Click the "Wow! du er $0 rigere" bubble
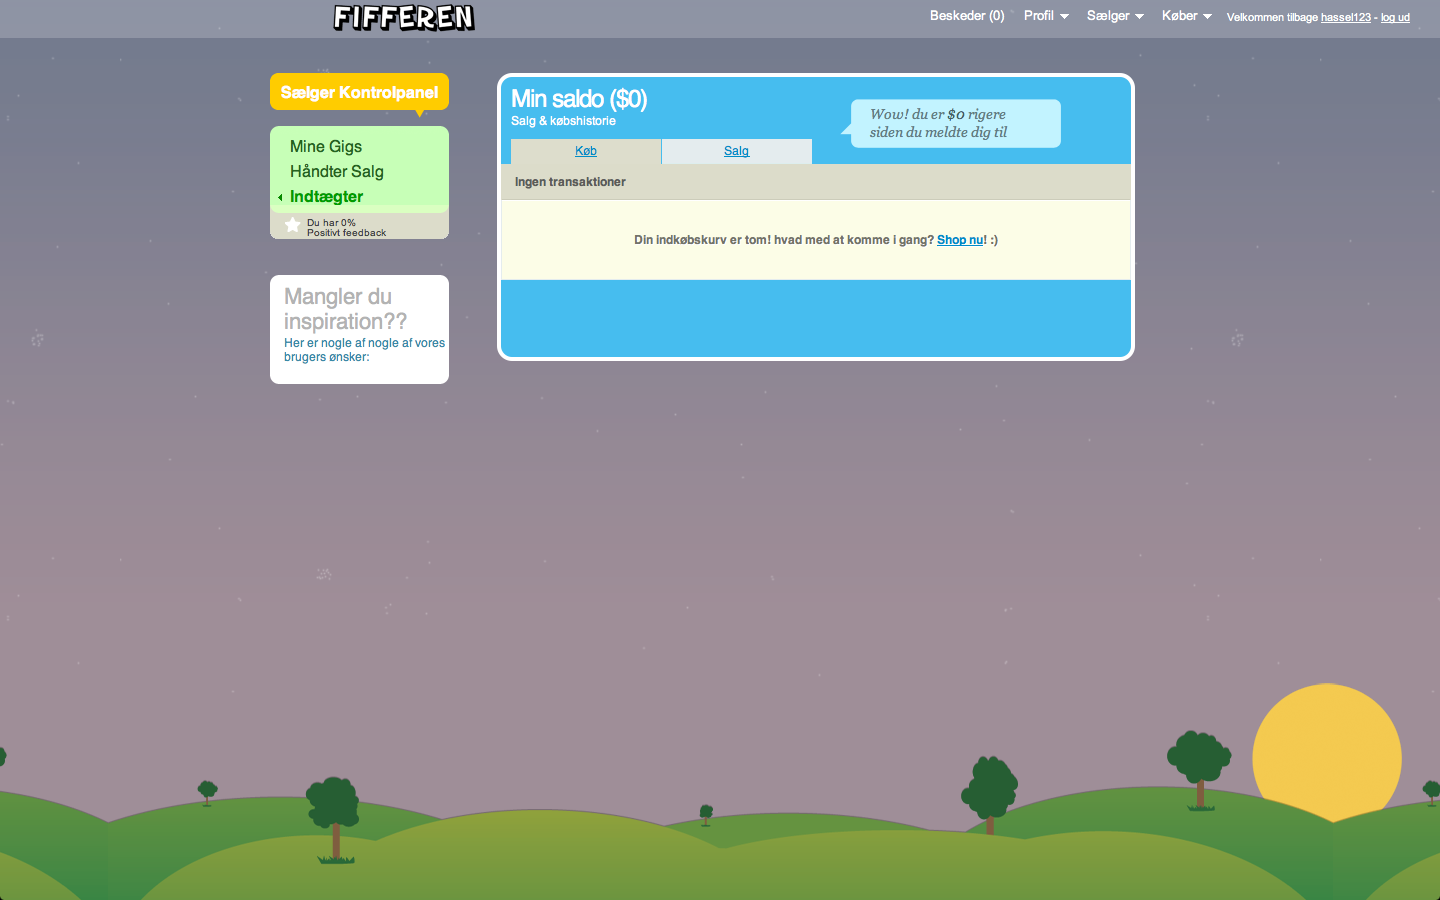Screen dimensions: 1440x900 (x=955, y=123)
